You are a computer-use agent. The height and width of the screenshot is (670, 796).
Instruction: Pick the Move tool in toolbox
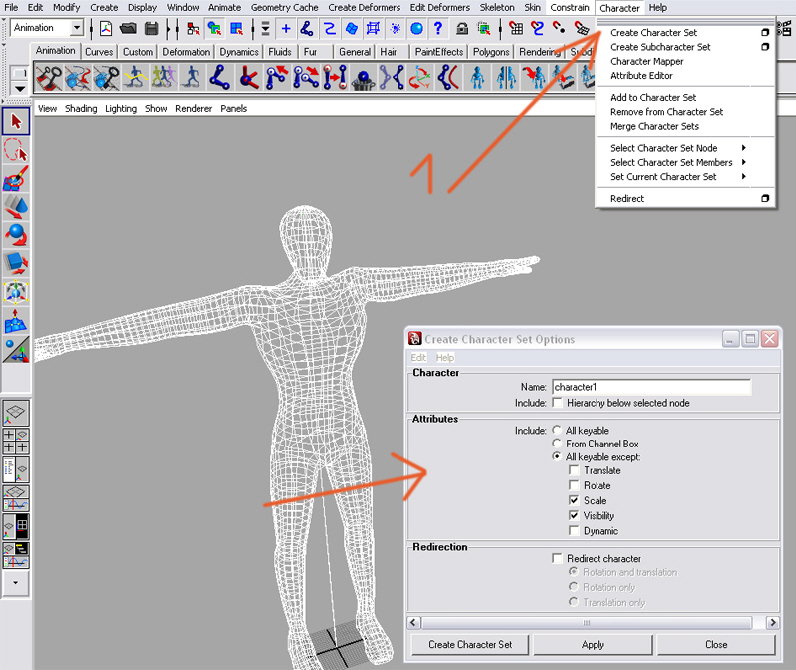pos(16,207)
